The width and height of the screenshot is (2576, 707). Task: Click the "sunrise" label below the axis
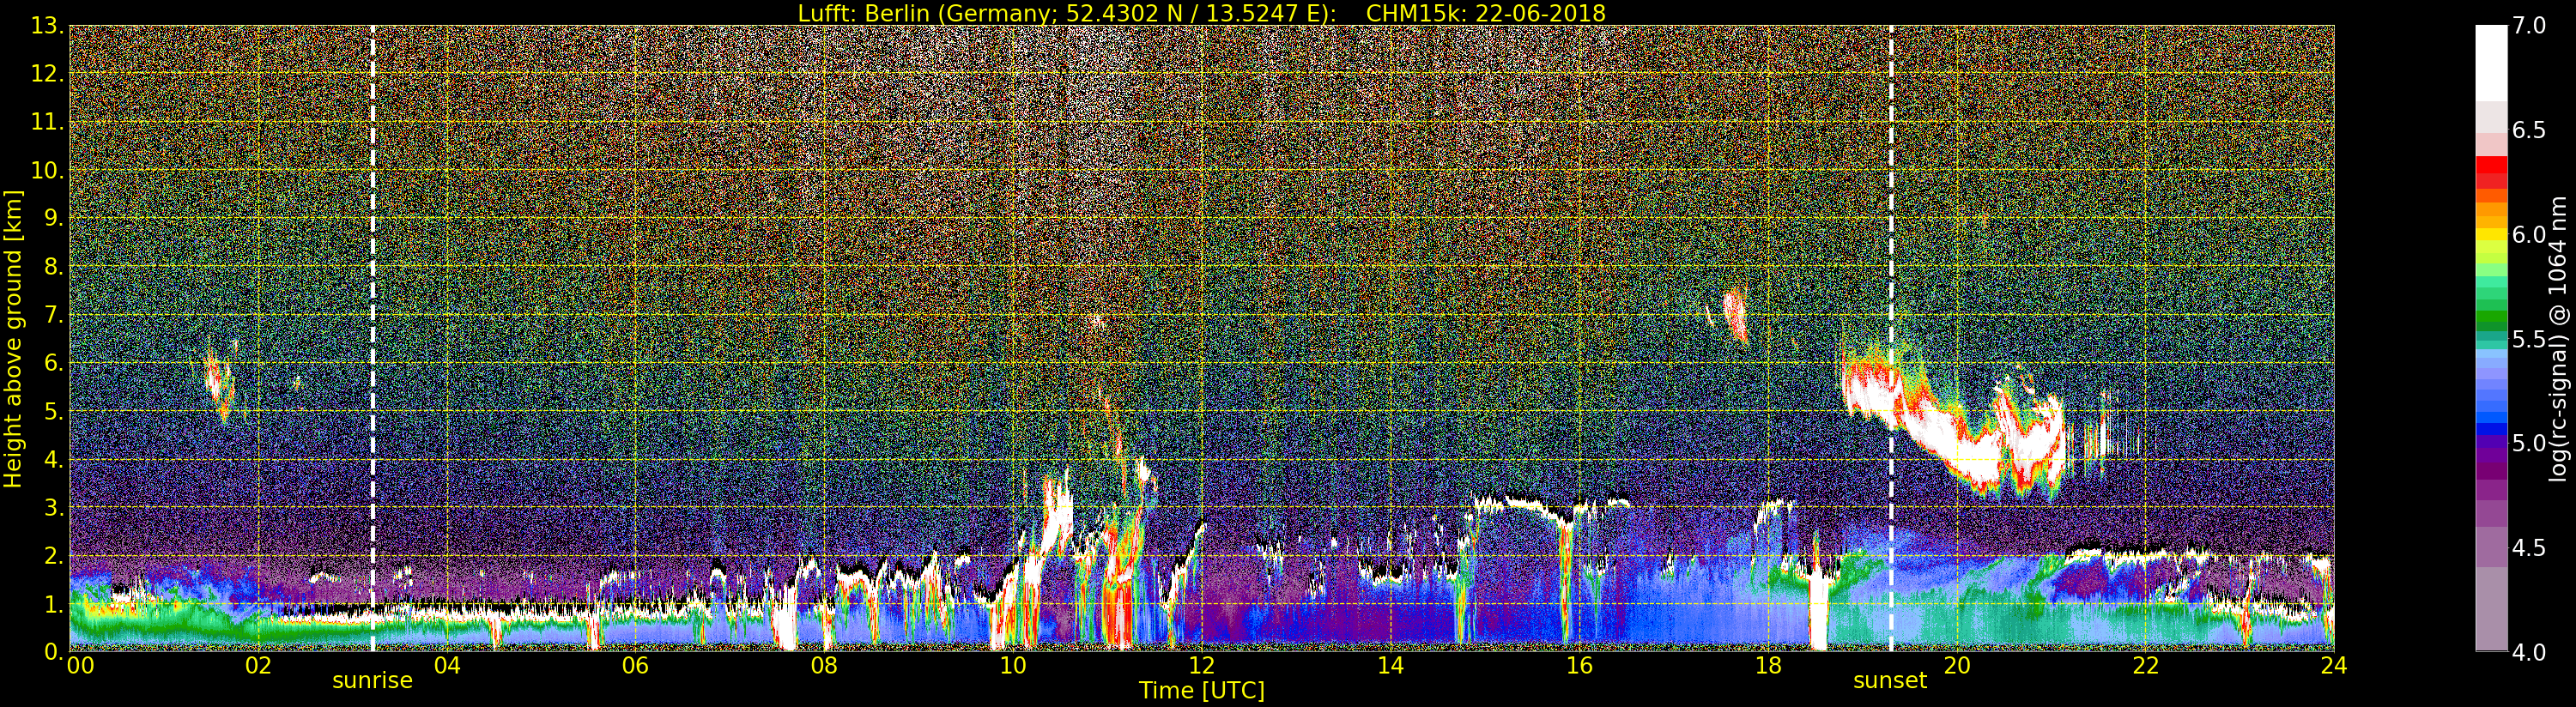pos(372,681)
